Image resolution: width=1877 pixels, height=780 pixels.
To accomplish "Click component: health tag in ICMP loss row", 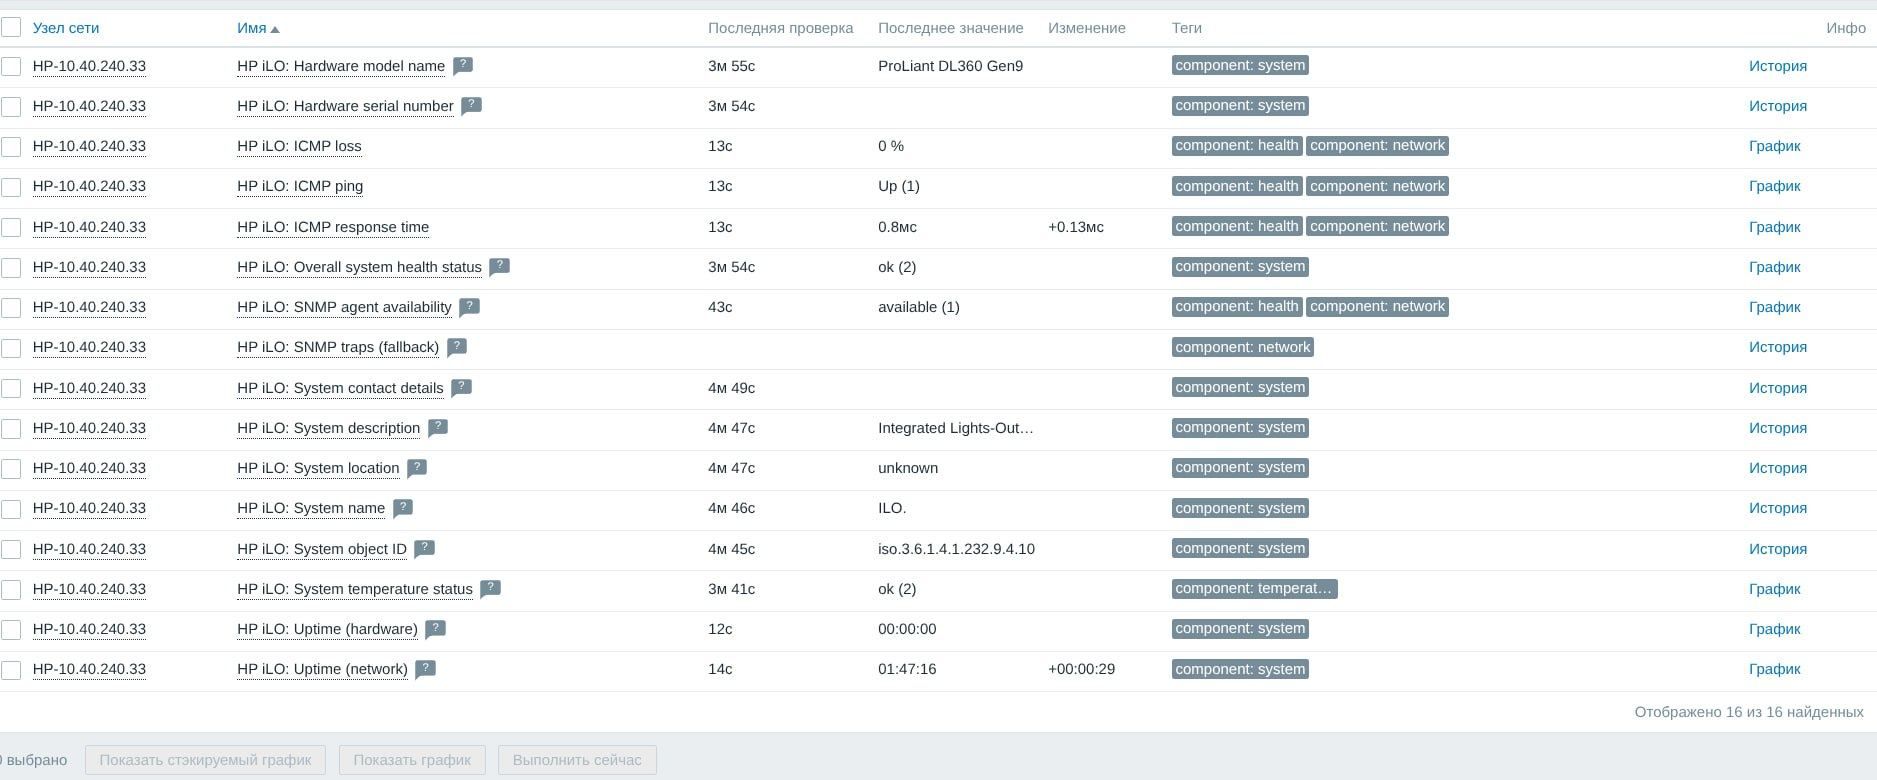I will point(1236,146).
